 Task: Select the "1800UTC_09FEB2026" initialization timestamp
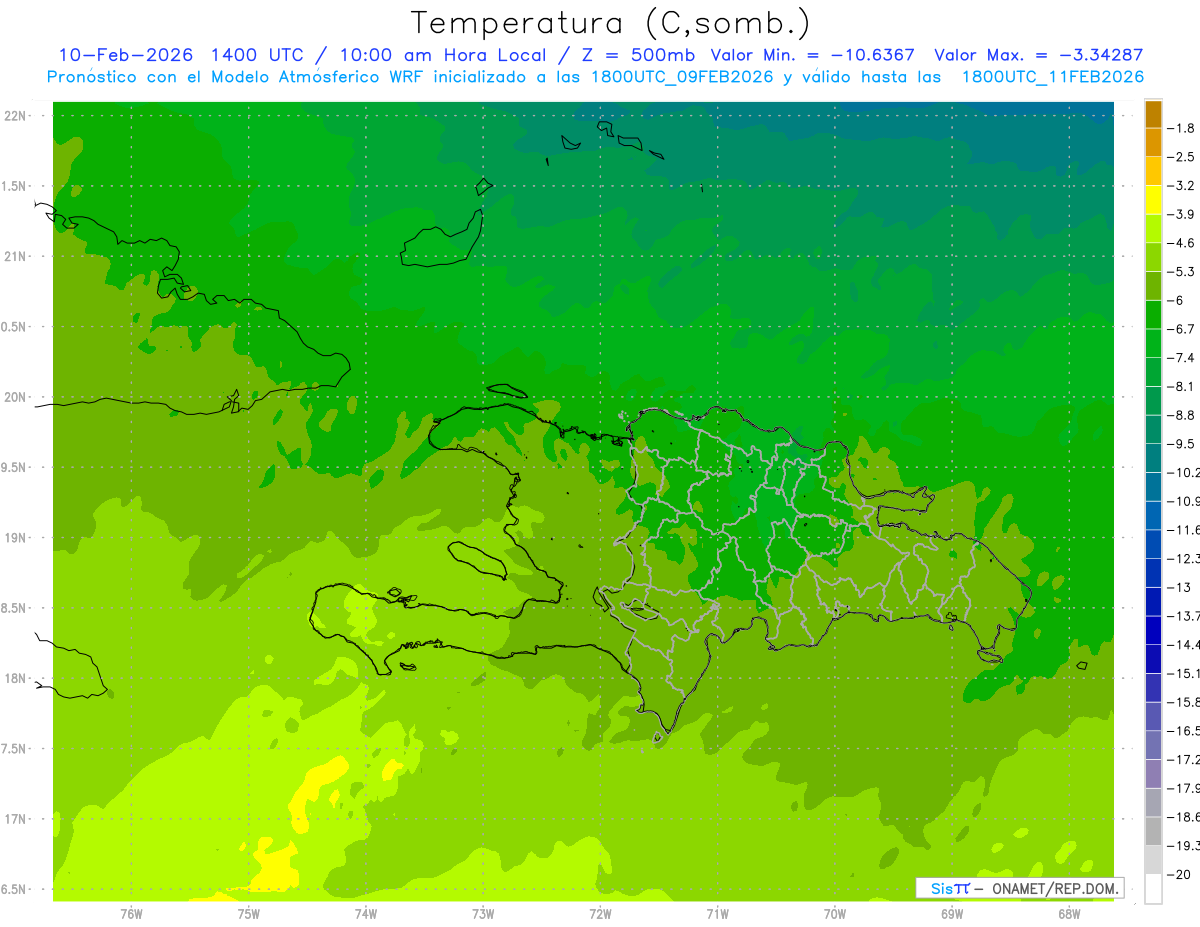(x=680, y=77)
